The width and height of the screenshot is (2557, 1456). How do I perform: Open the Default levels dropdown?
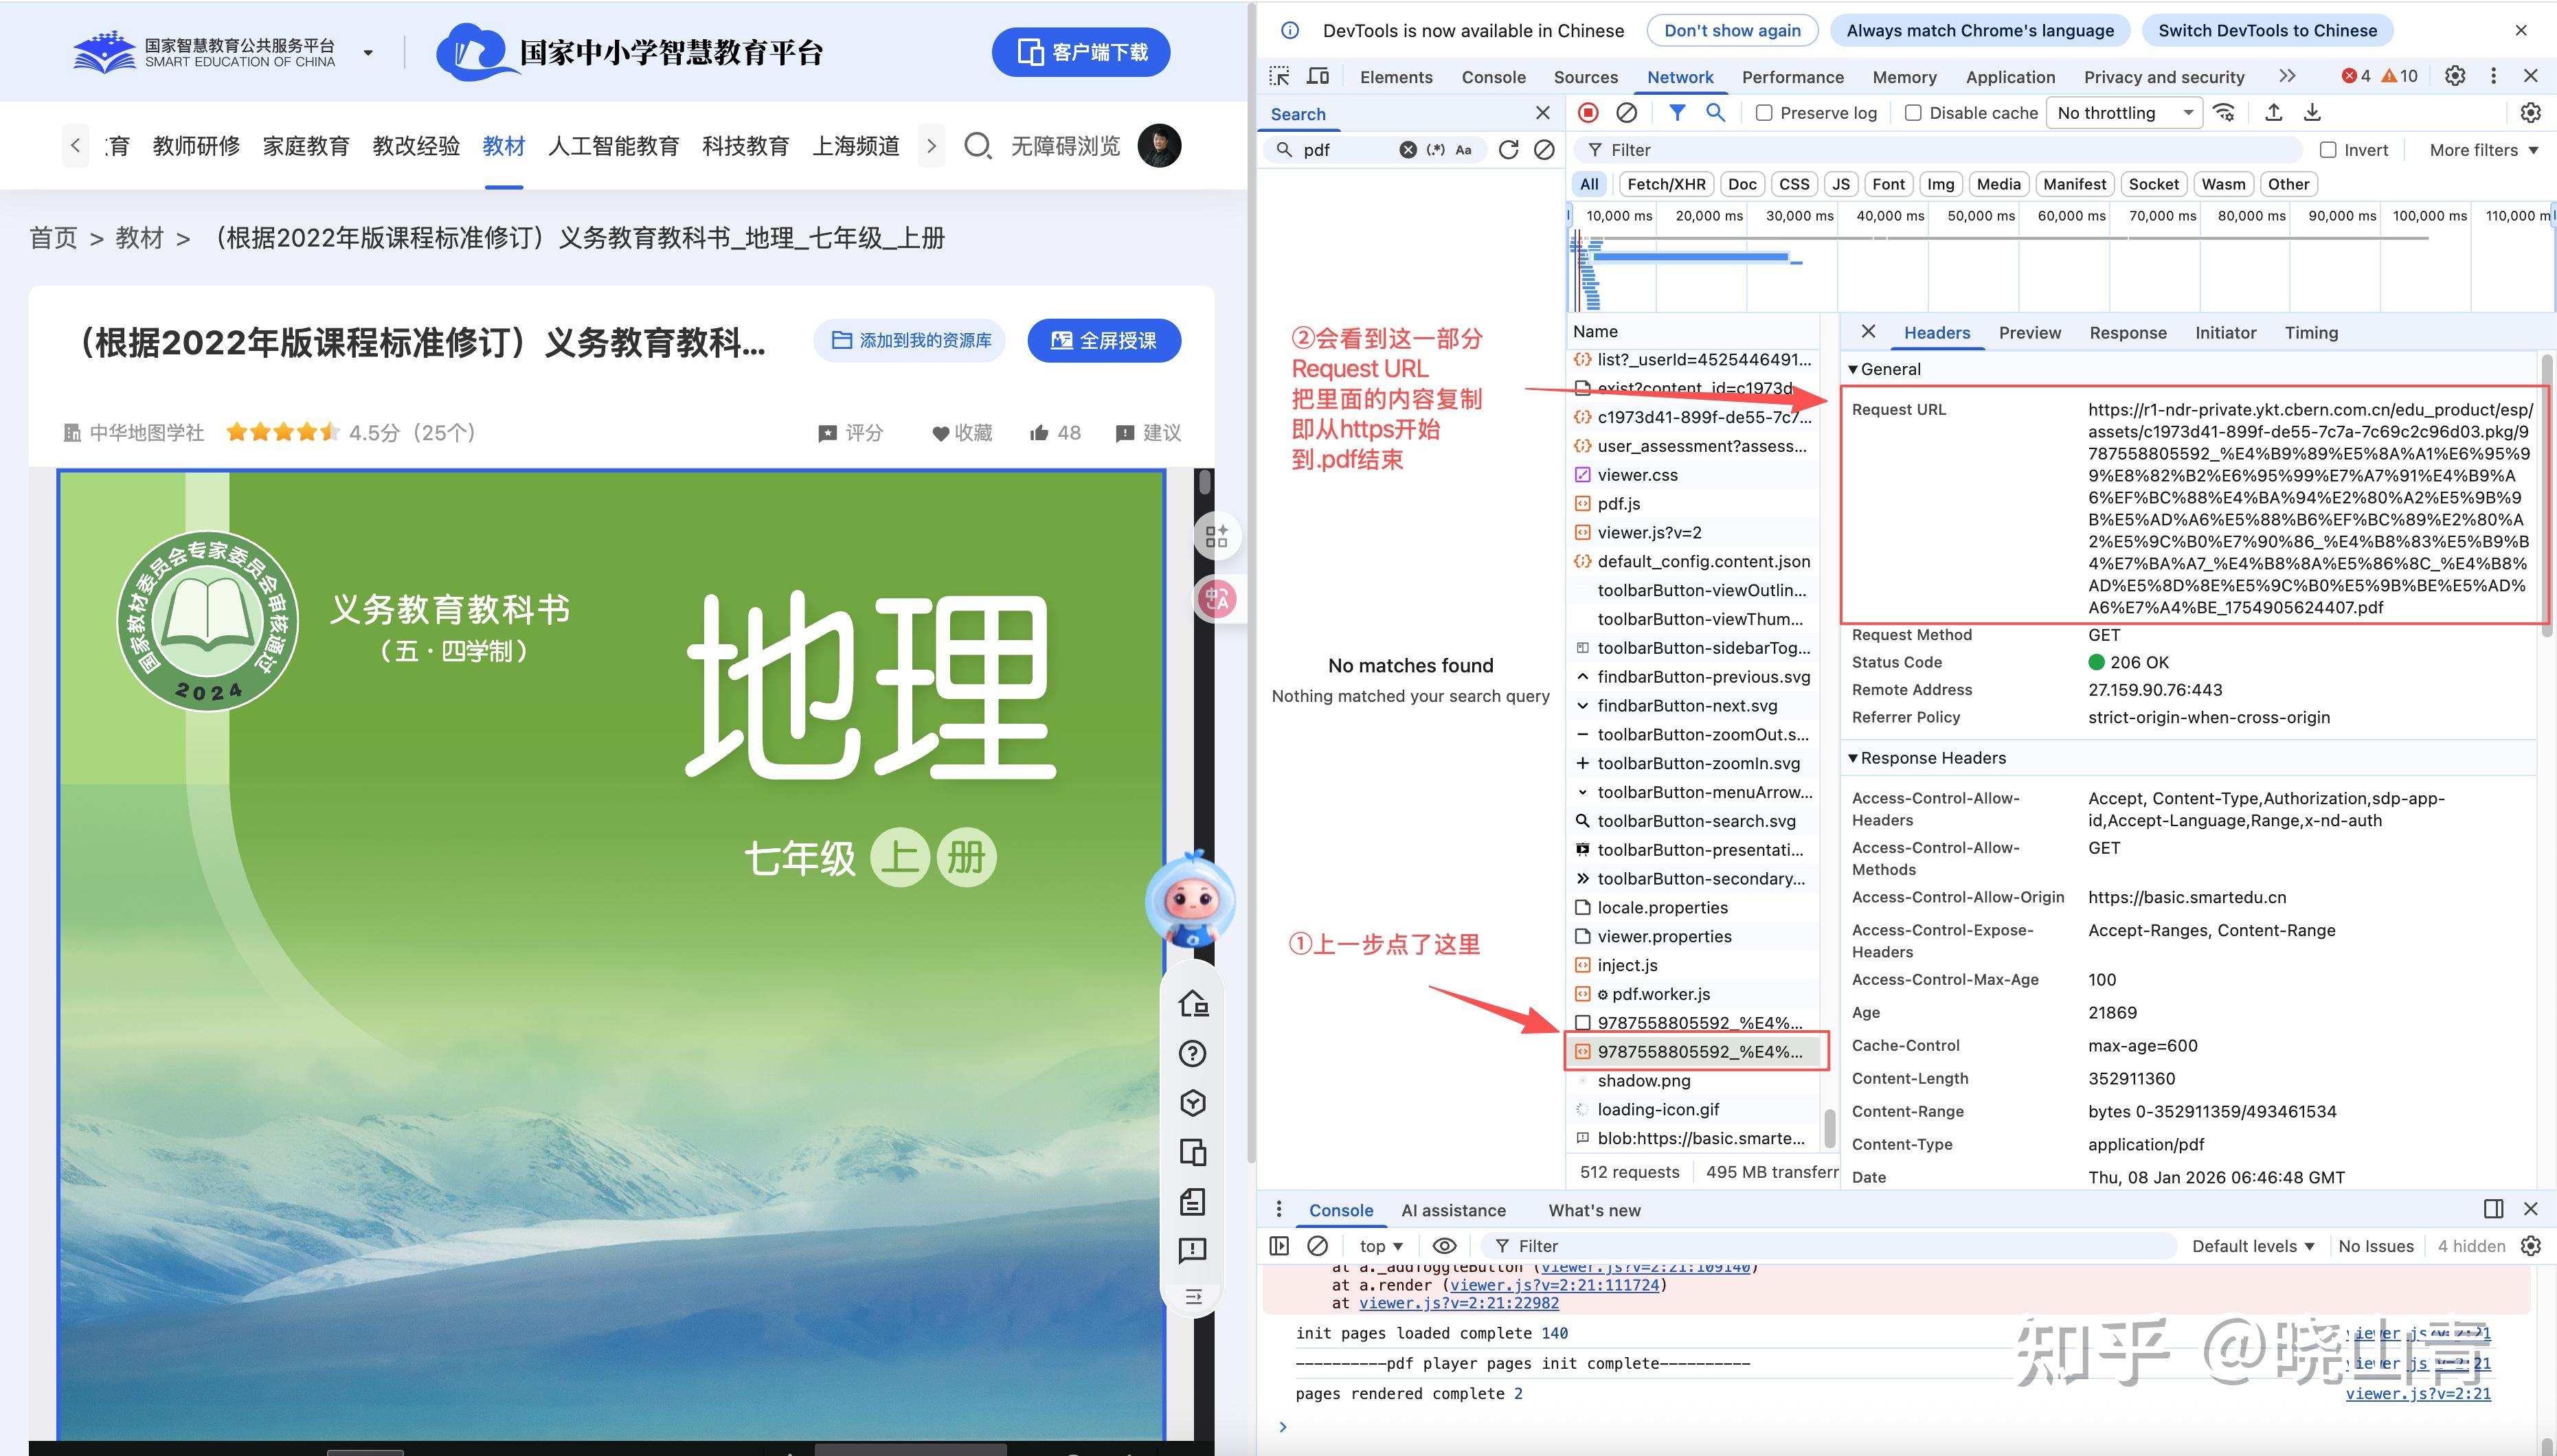(2253, 1246)
